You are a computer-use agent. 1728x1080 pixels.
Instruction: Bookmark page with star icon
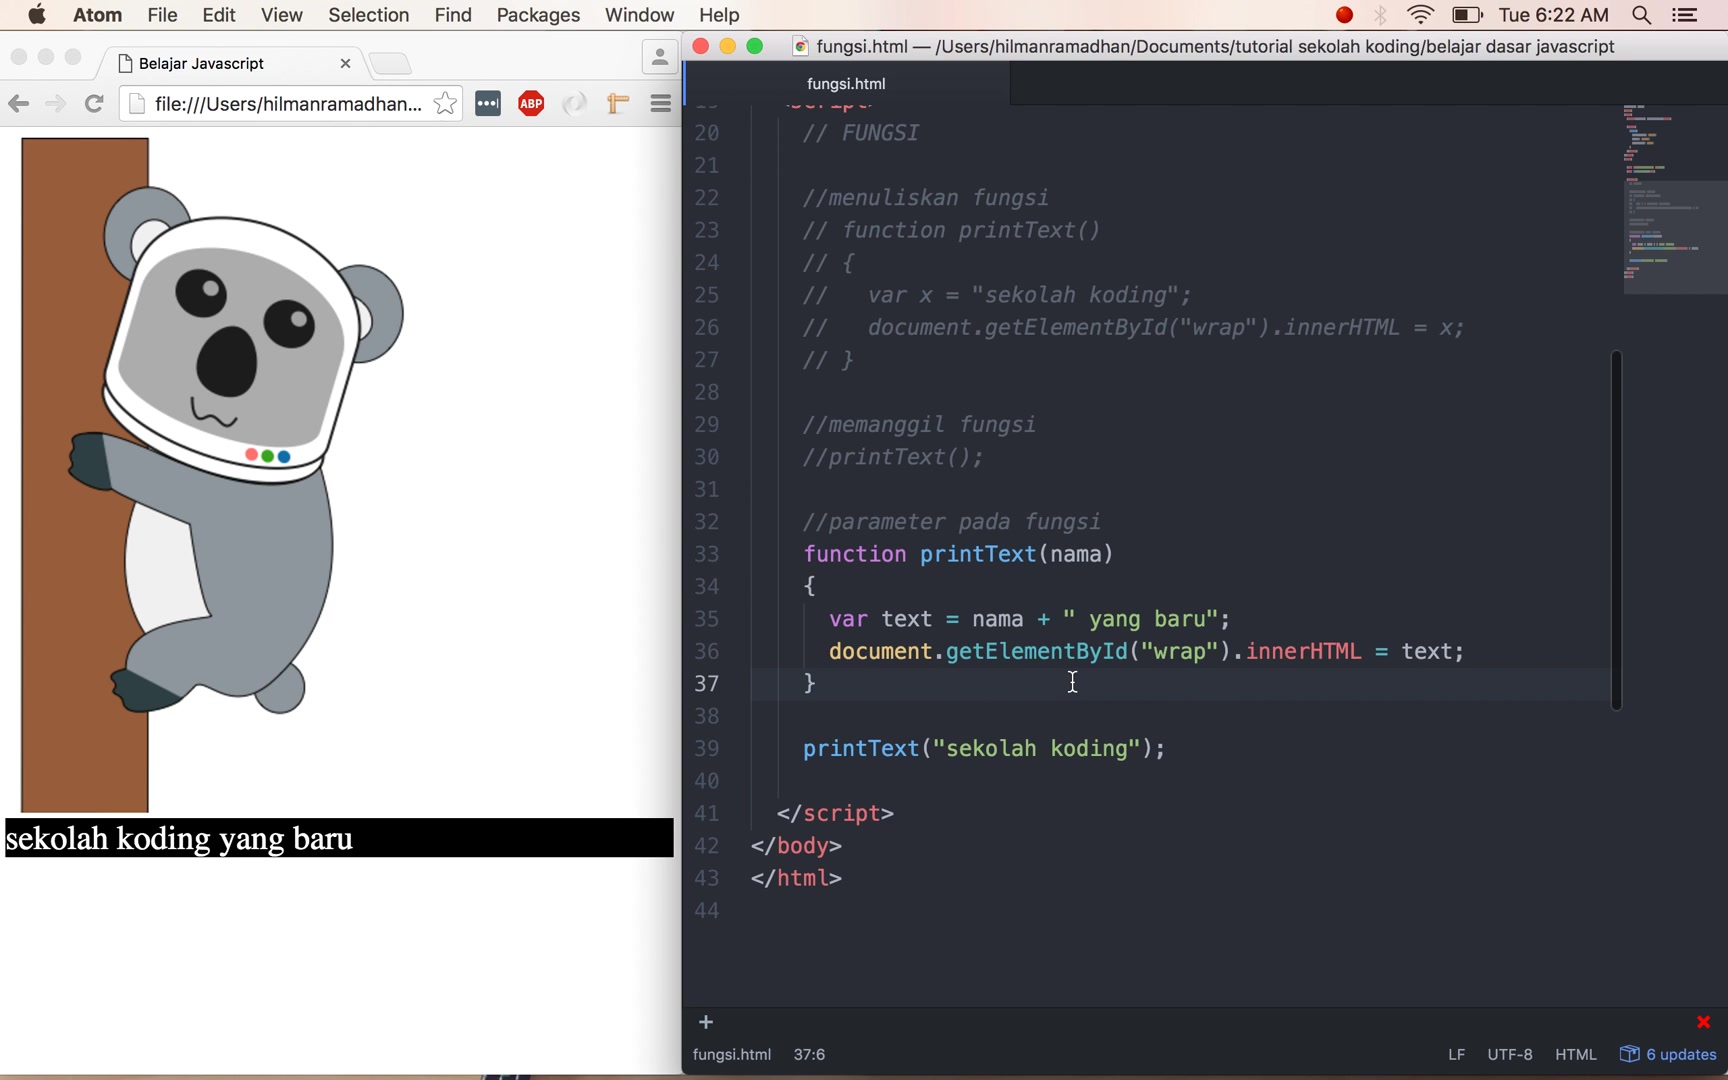445,103
